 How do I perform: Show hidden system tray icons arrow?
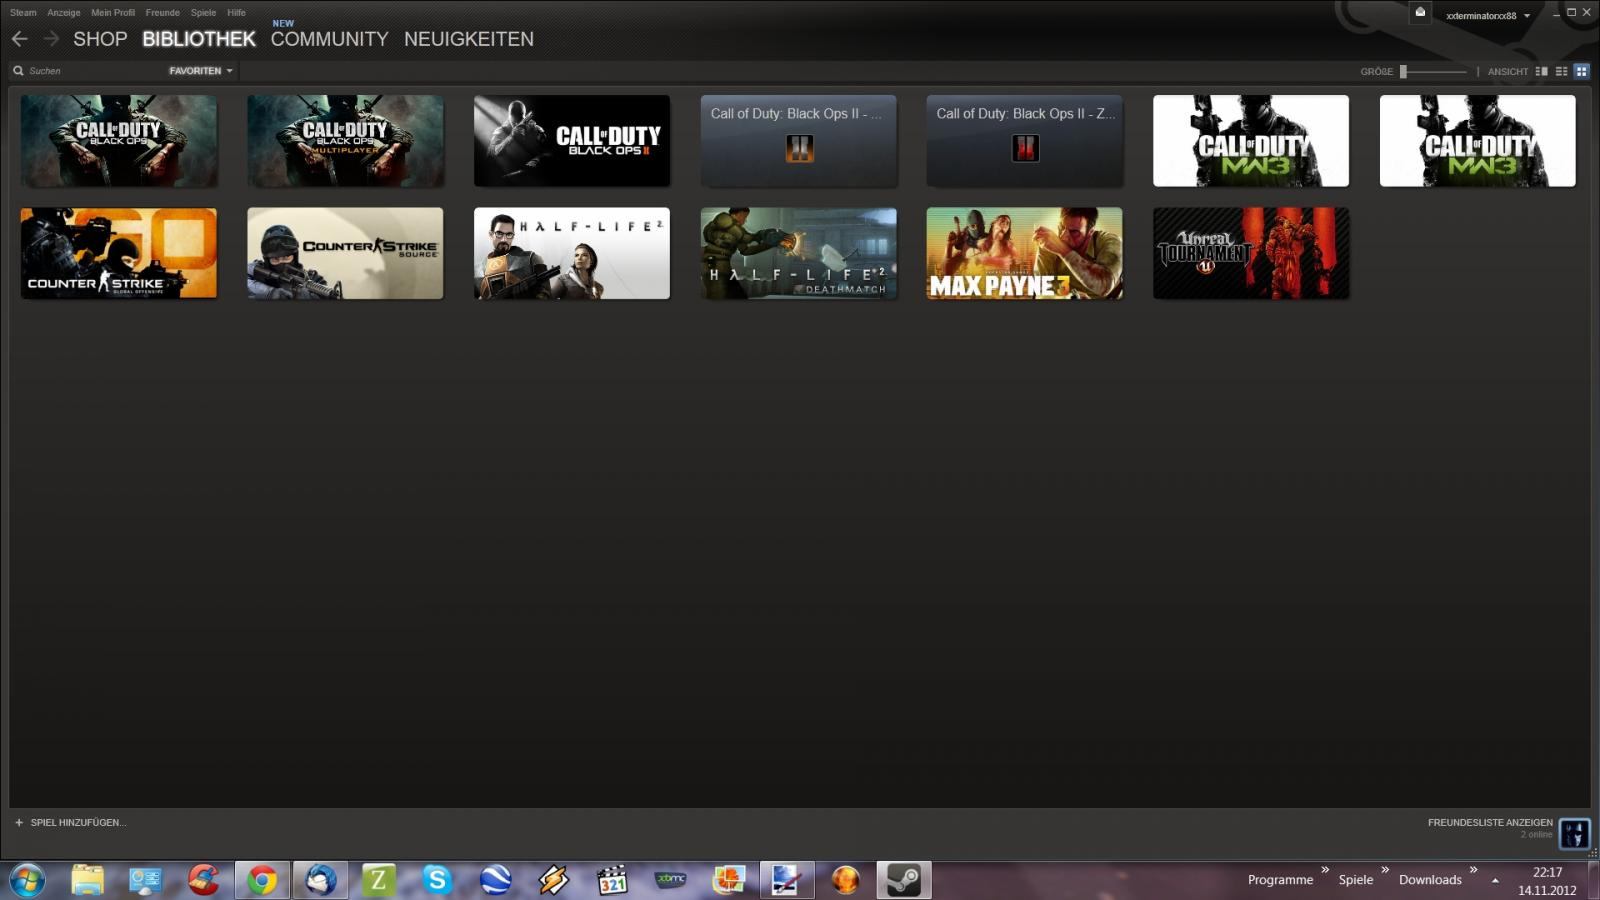[1495, 880]
